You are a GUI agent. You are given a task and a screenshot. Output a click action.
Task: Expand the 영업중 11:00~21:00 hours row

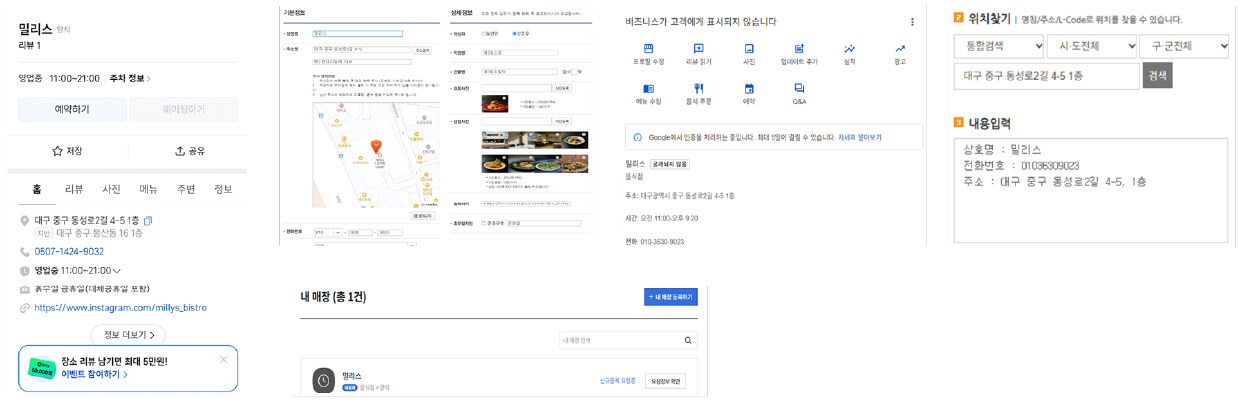(x=77, y=270)
